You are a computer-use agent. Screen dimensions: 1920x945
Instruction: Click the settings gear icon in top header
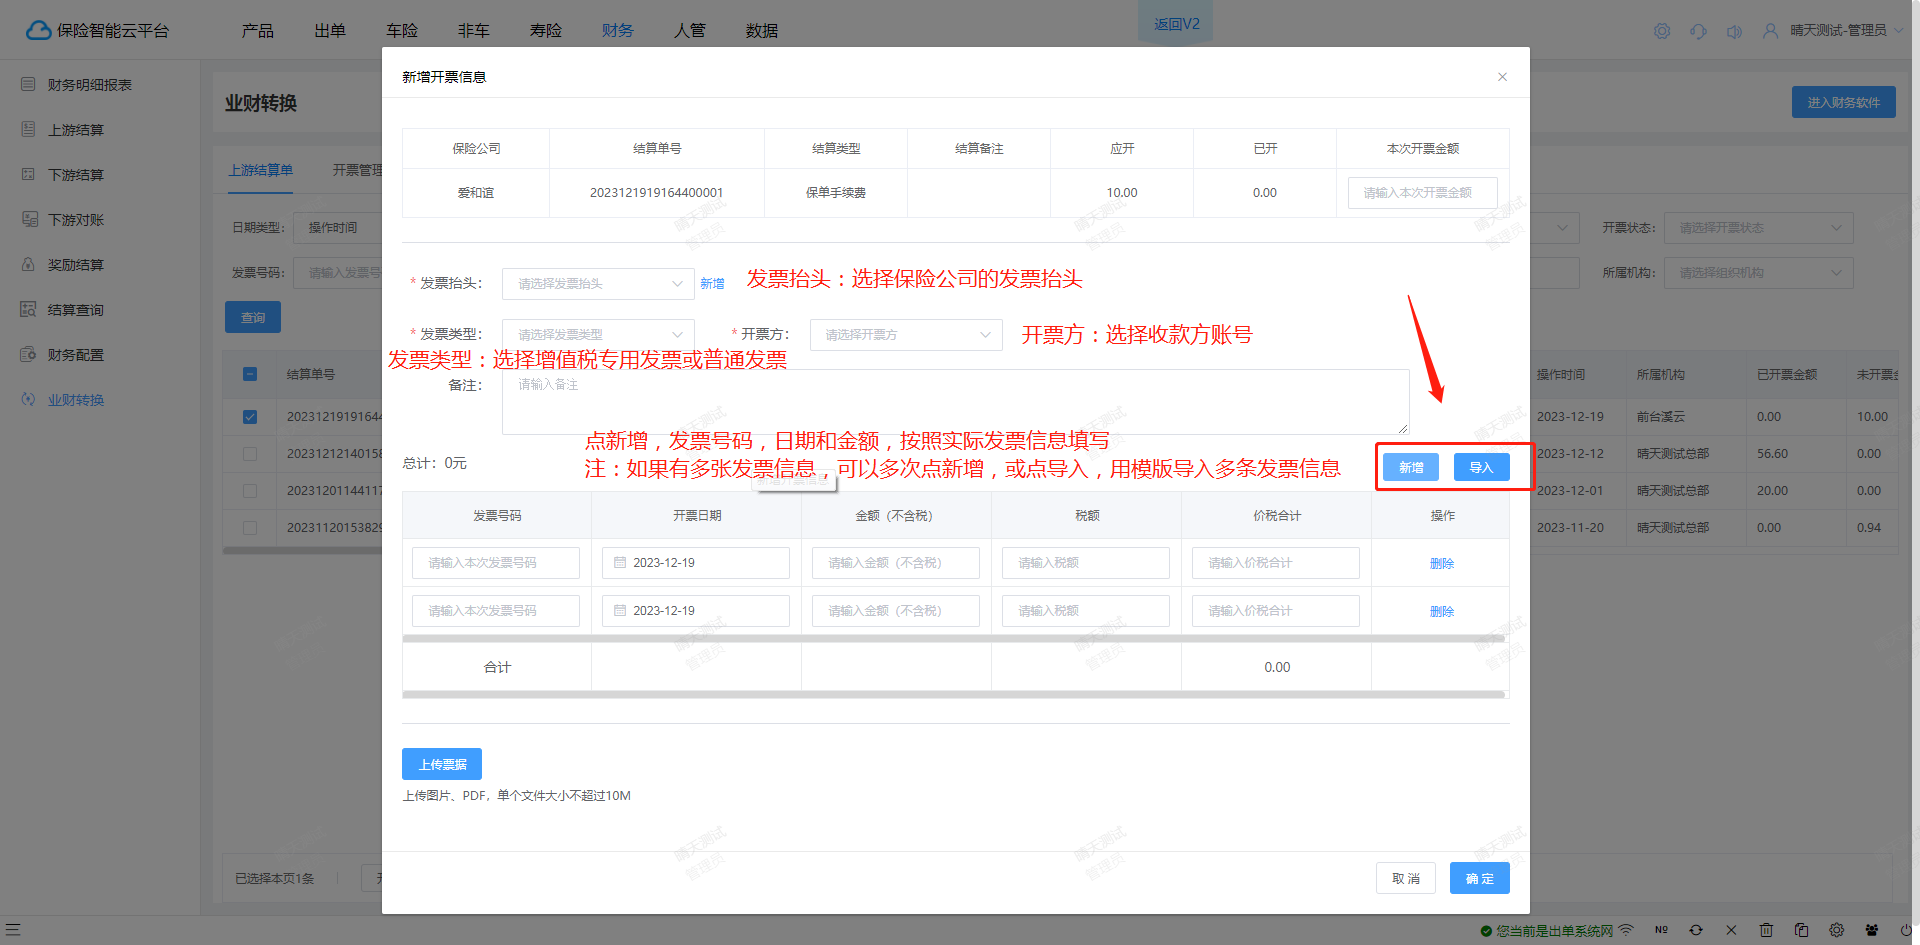point(1662,31)
